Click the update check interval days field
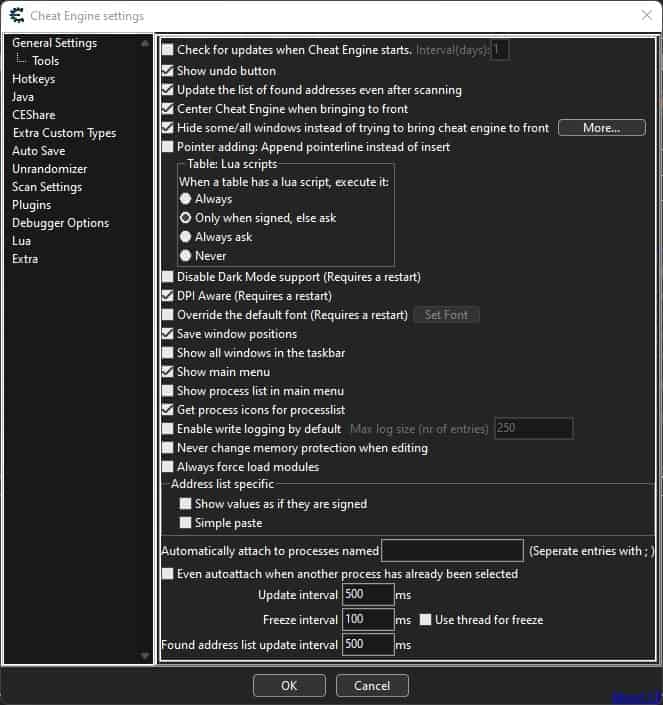The width and height of the screenshot is (663, 705). (500, 49)
